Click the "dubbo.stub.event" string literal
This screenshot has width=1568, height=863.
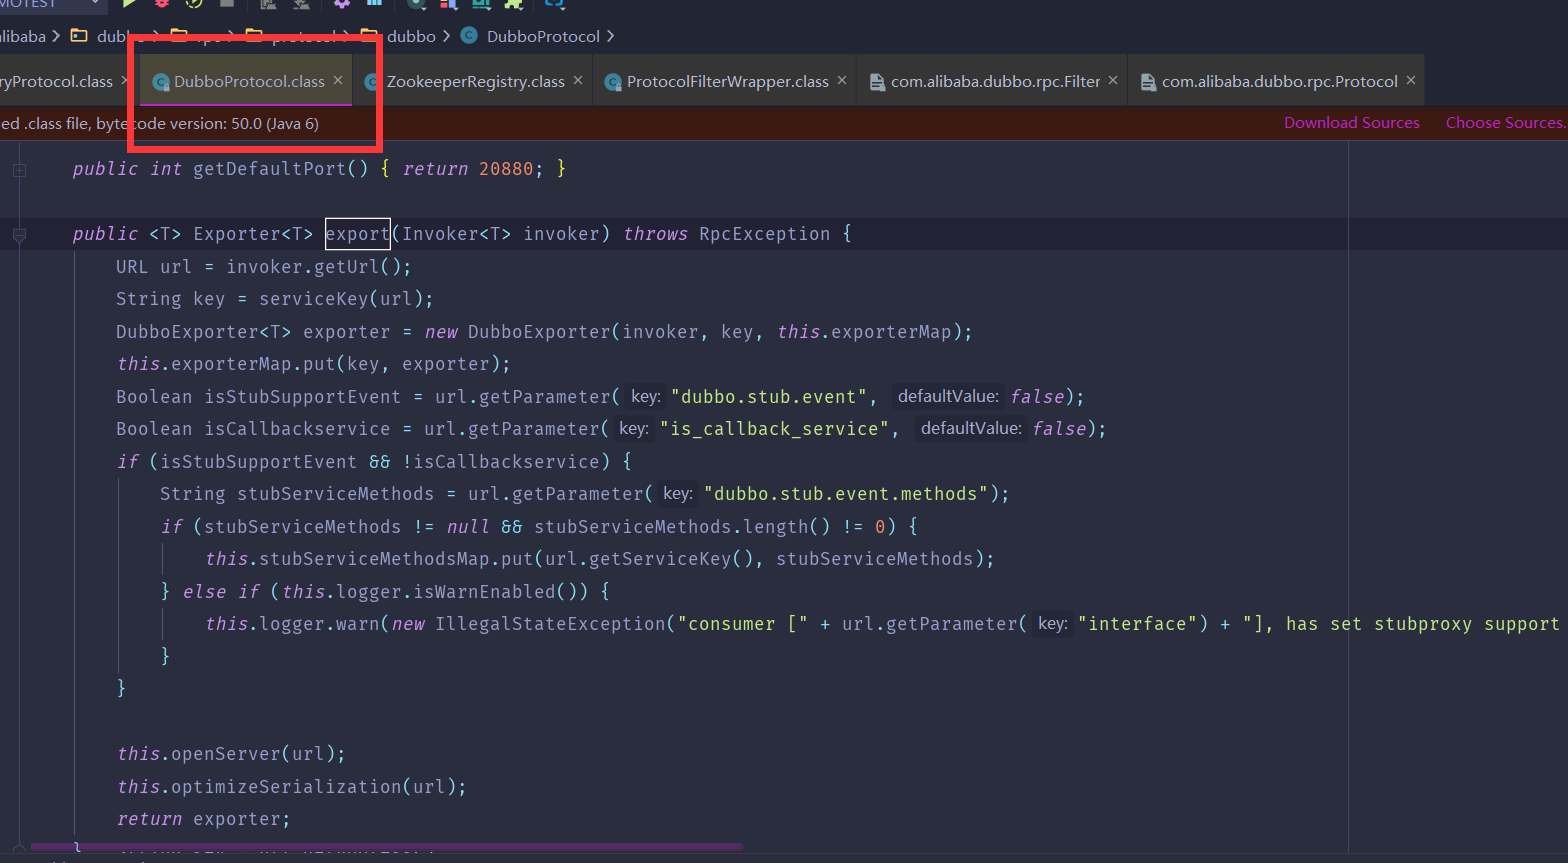pos(770,397)
